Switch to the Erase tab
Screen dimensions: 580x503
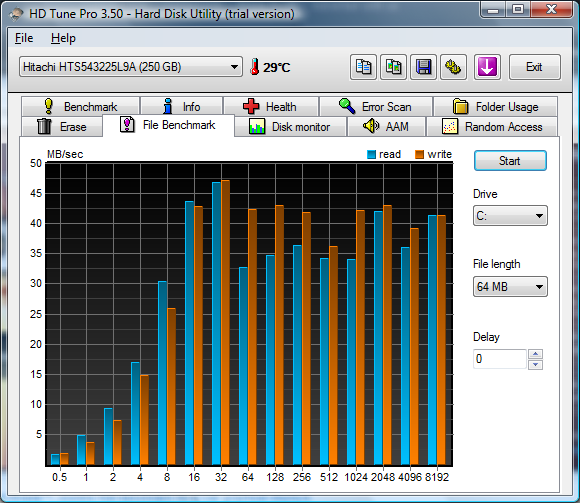(x=62, y=126)
